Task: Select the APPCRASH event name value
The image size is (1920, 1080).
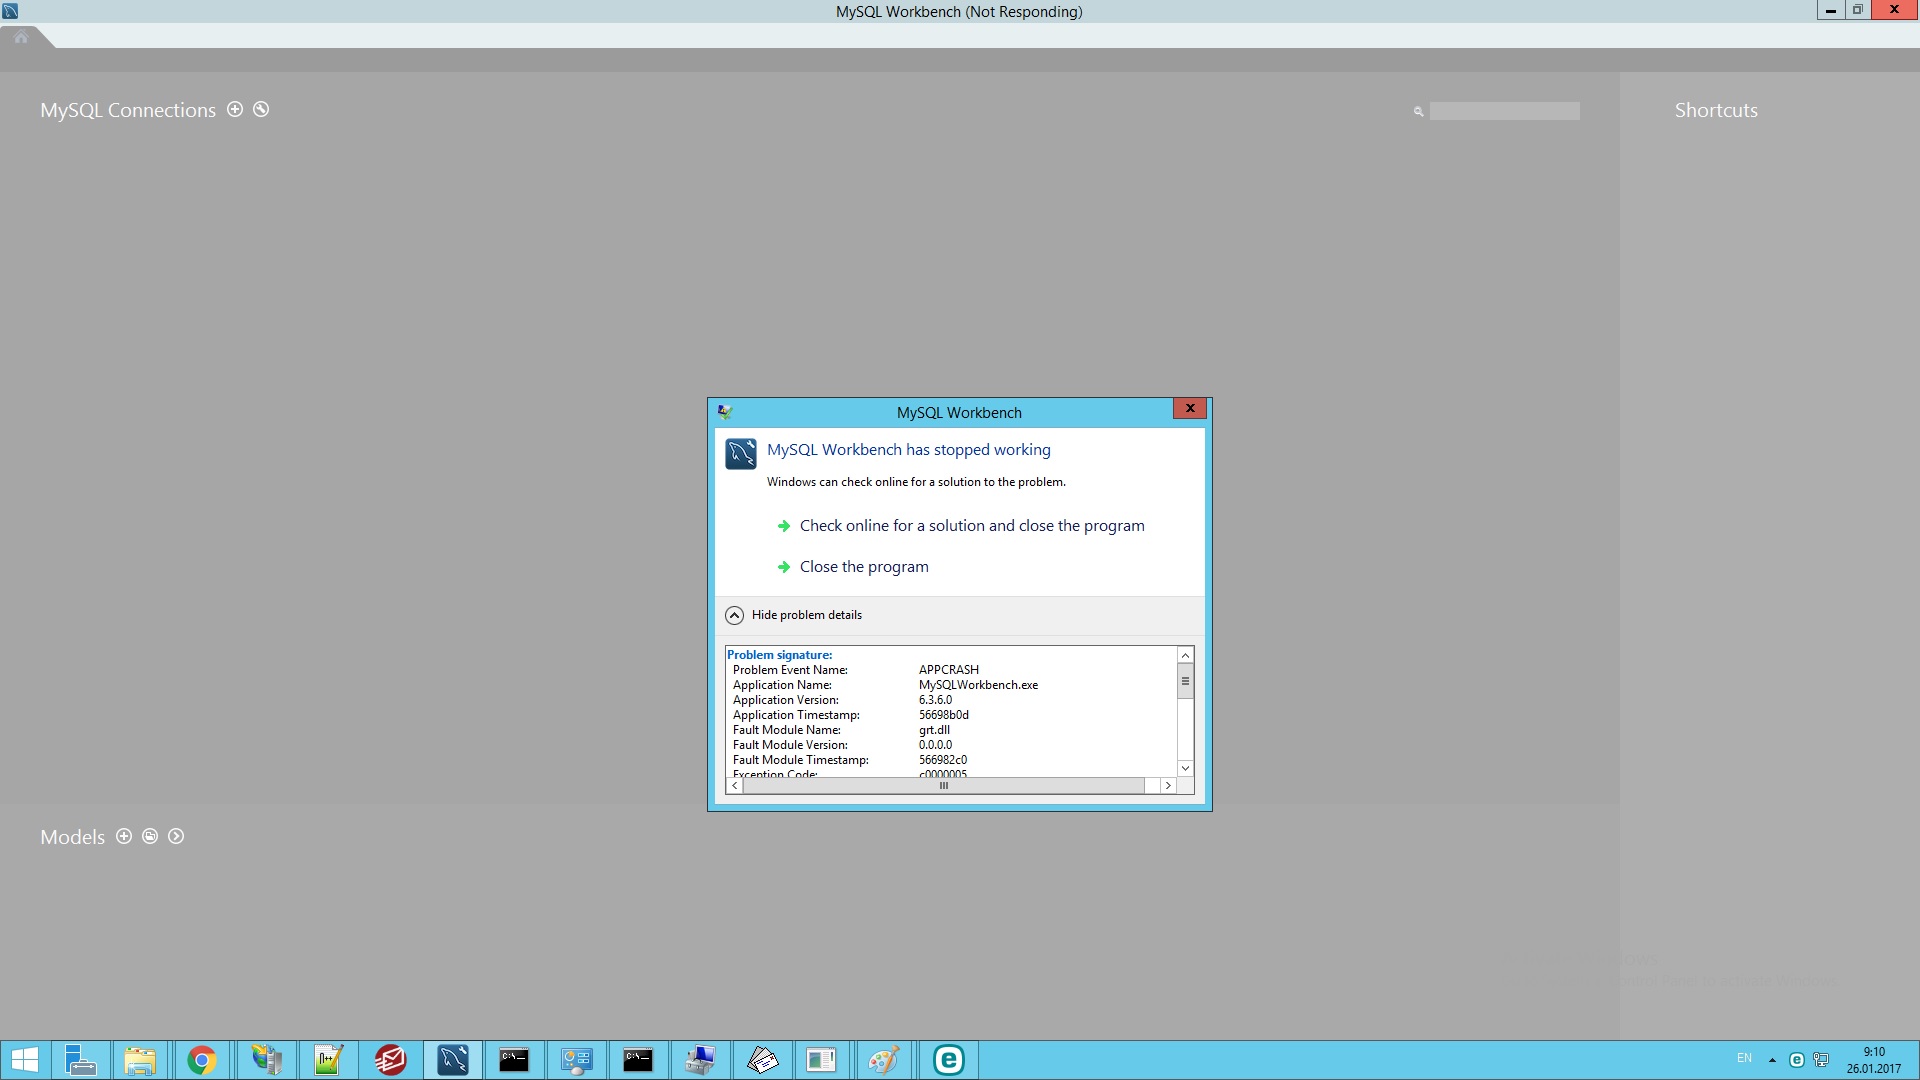Action: (949, 670)
